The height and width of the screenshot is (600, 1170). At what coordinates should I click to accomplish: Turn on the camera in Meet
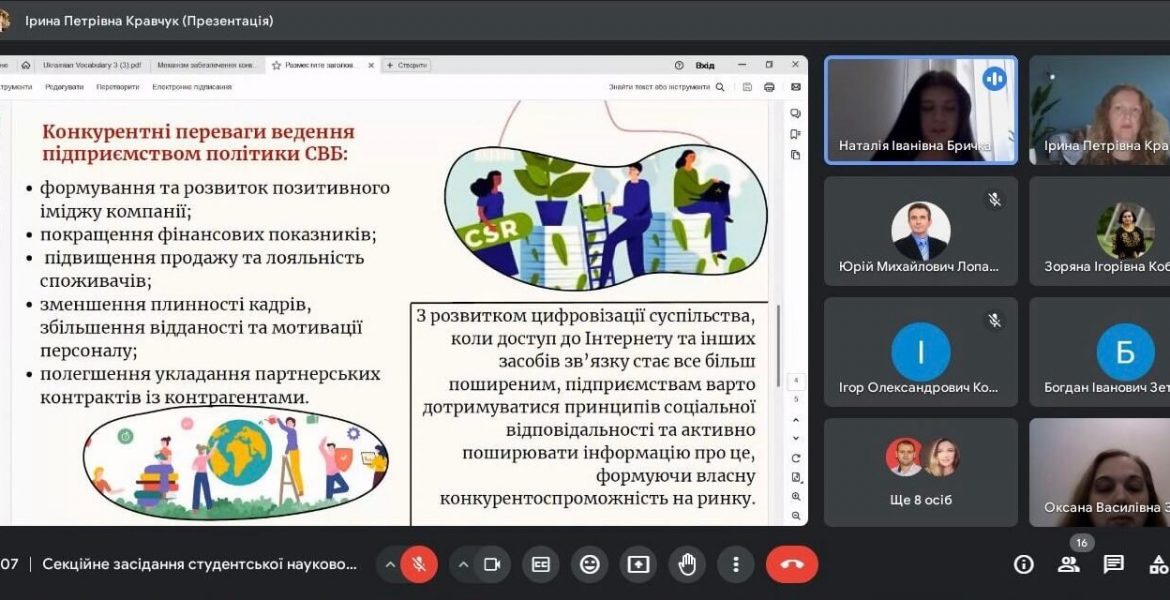[492, 564]
